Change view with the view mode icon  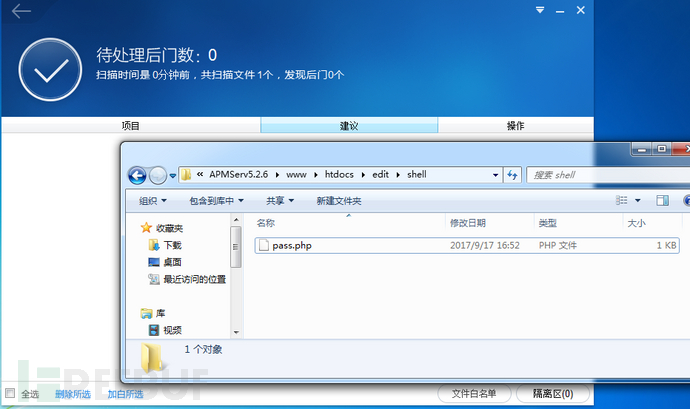(x=621, y=200)
